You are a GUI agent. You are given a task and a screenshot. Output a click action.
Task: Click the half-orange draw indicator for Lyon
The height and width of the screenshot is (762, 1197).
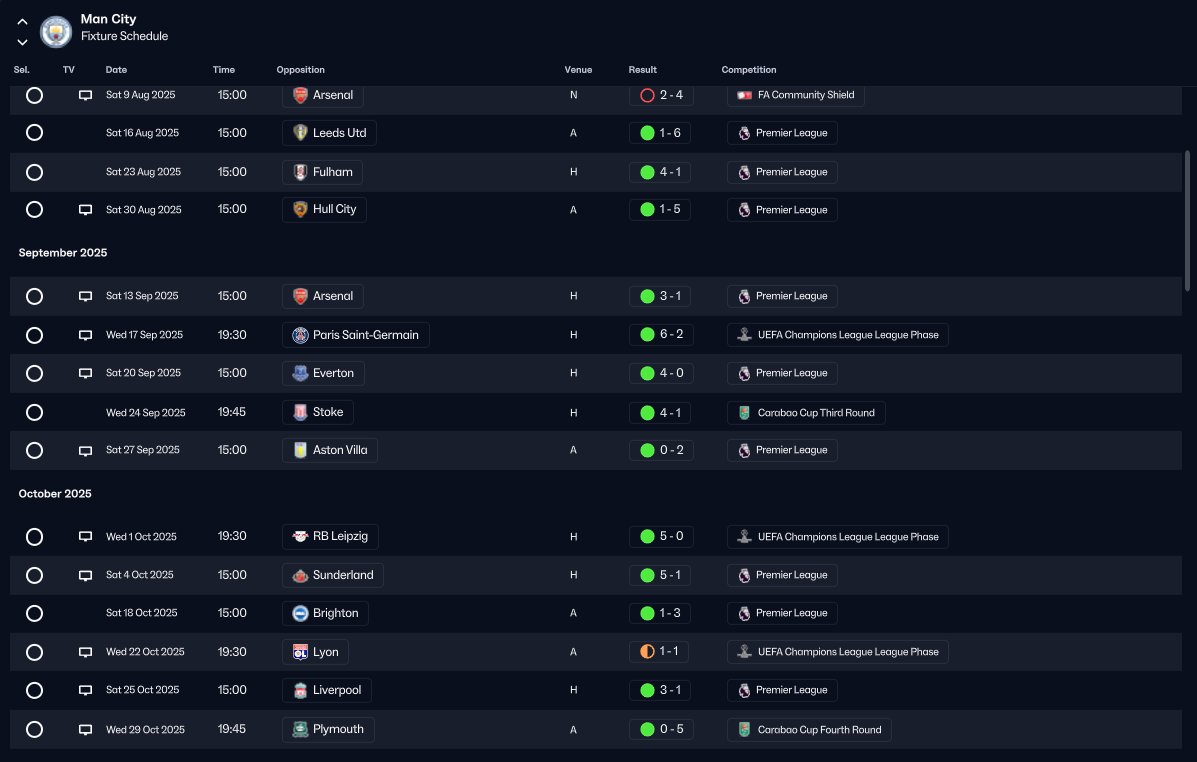[x=647, y=652]
